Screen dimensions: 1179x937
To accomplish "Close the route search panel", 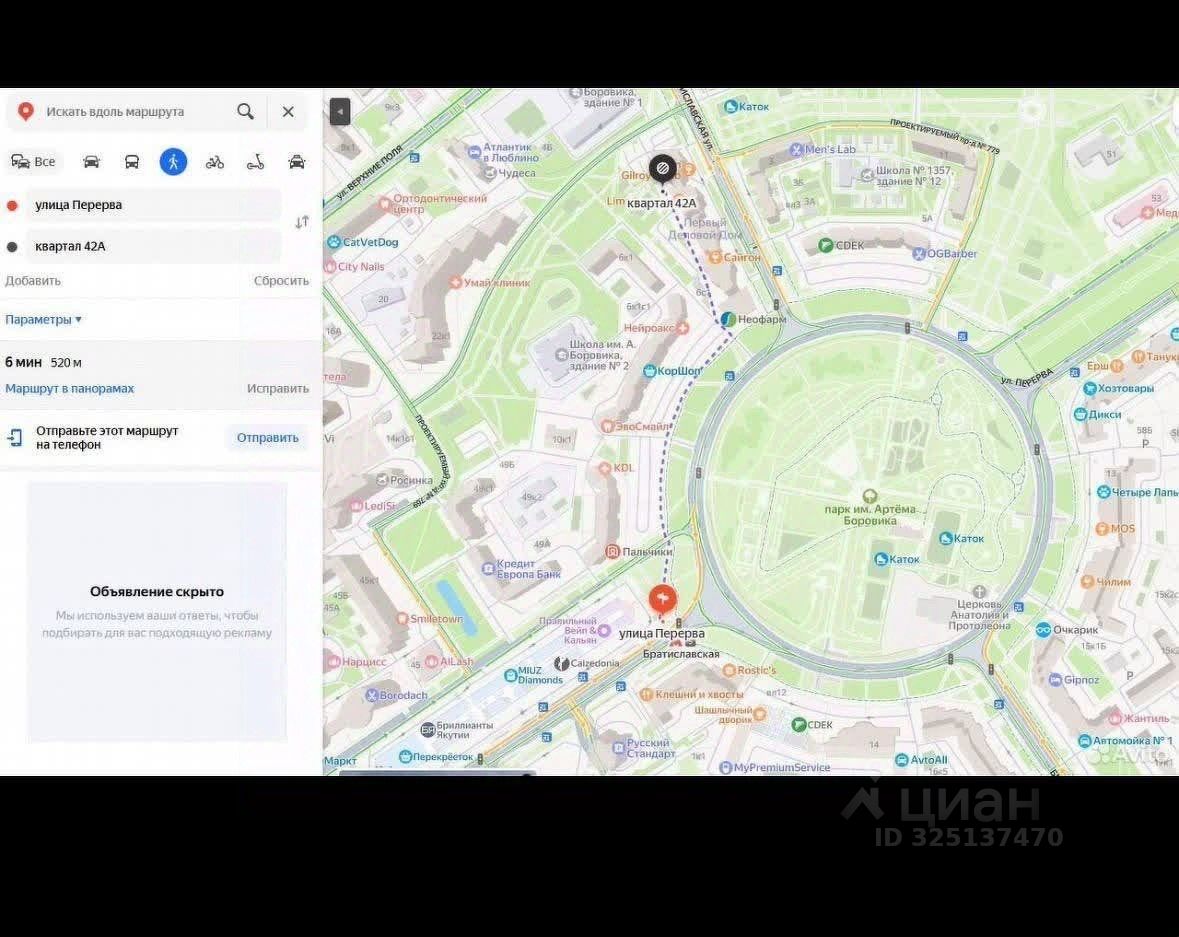I will point(288,112).
